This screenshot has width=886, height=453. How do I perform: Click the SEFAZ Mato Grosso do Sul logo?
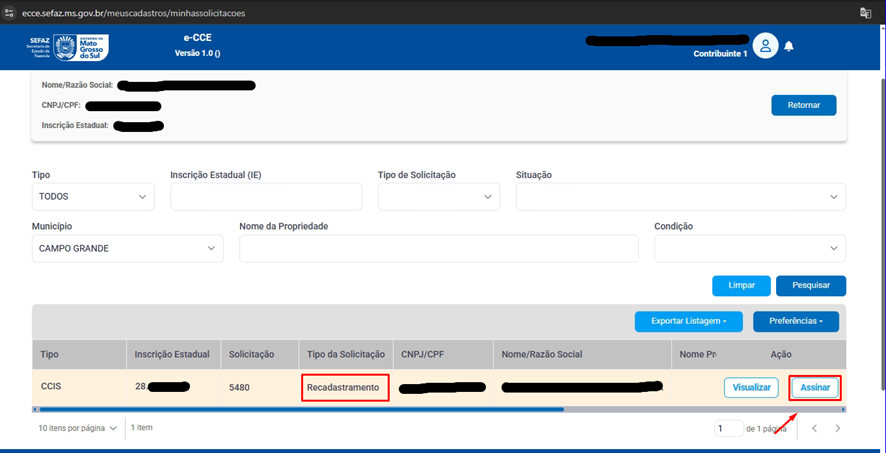pyautogui.click(x=68, y=46)
